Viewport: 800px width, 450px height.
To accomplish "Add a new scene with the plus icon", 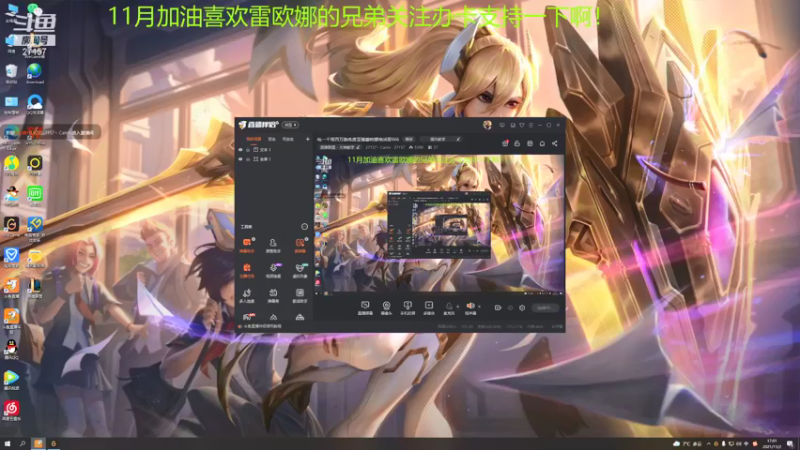I will click(x=308, y=139).
